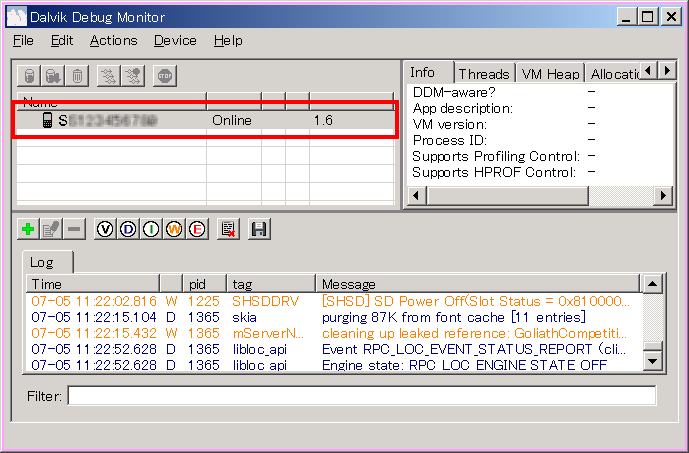Image resolution: width=689 pixels, height=453 pixels.
Task: Switch to the VM Heap tab
Action: (x=548, y=74)
